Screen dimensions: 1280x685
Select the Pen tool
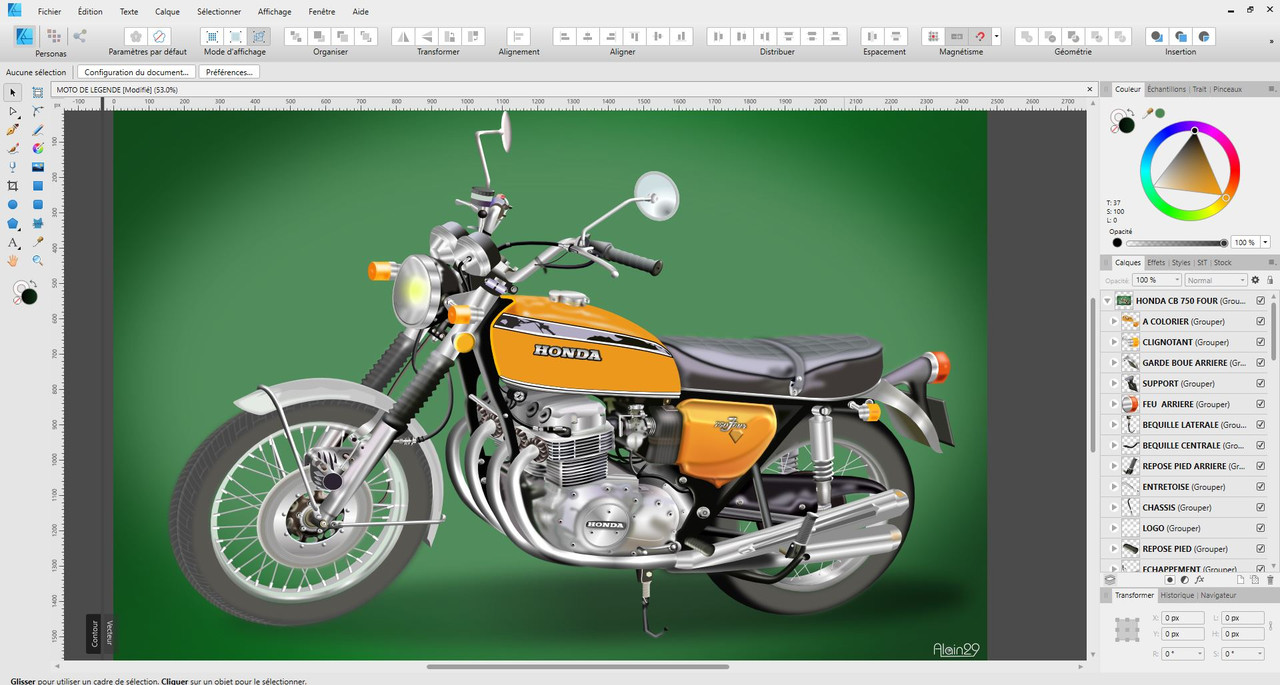click(13, 130)
